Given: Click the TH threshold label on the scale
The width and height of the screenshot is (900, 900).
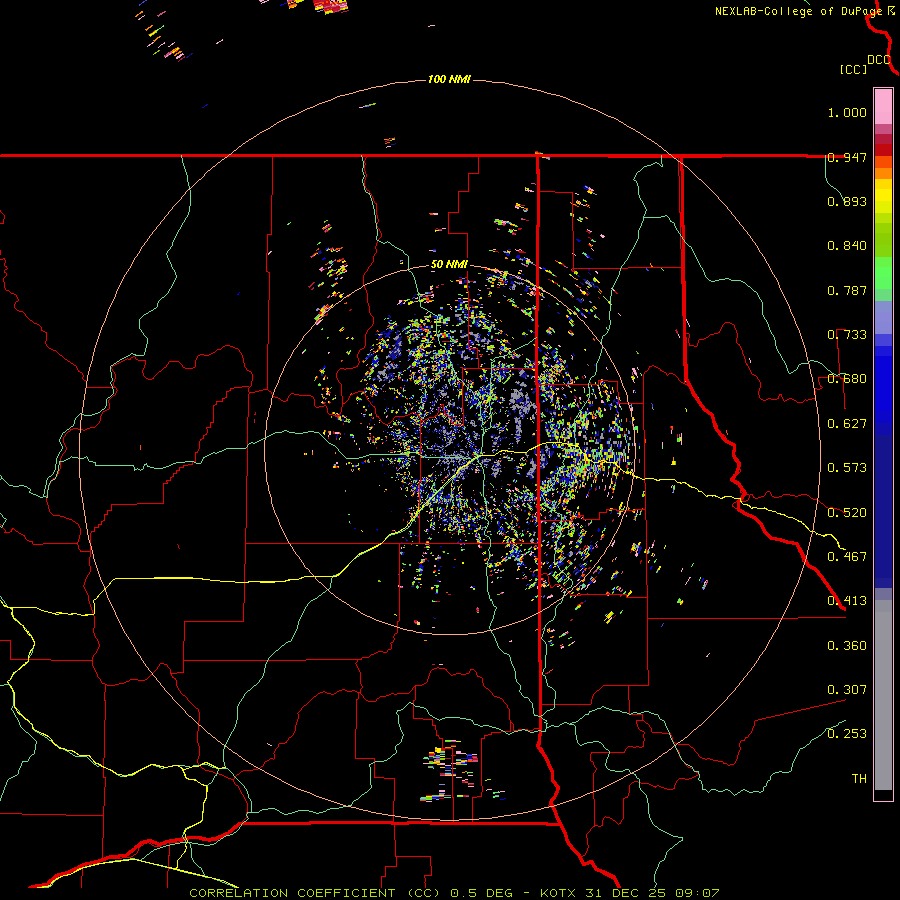Looking at the screenshot, I should pyautogui.click(x=859, y=779).
